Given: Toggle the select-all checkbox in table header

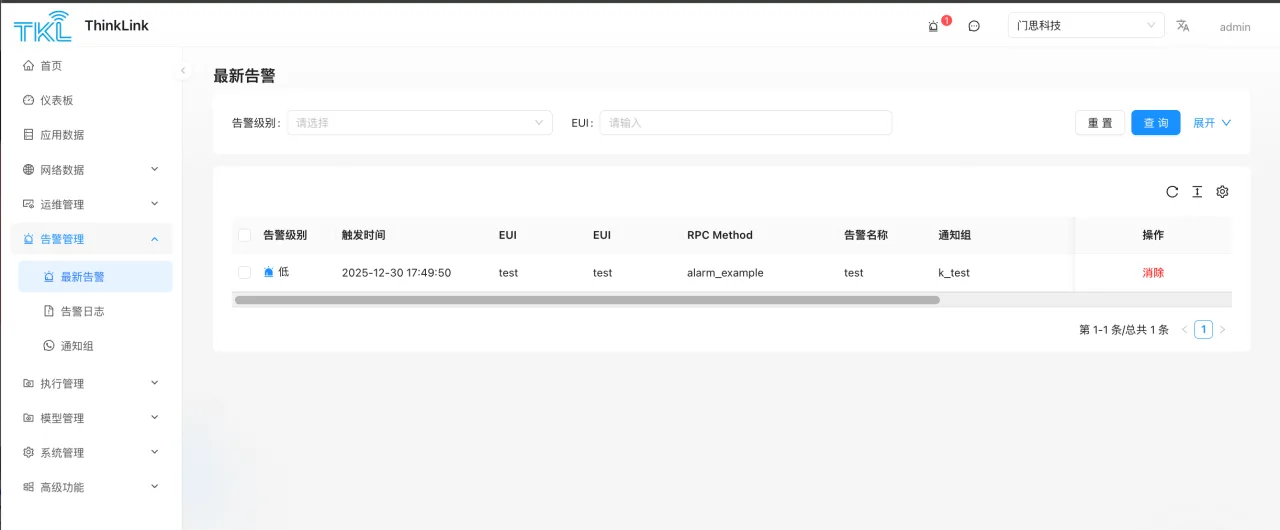Looking at the screenshot, I should 245,235.
